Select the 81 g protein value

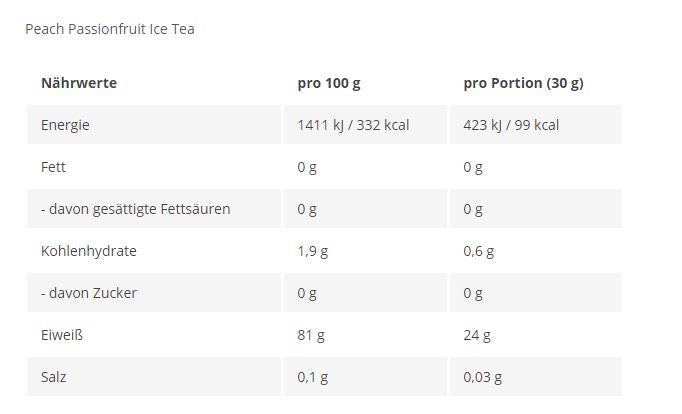[x=311, y=335]
